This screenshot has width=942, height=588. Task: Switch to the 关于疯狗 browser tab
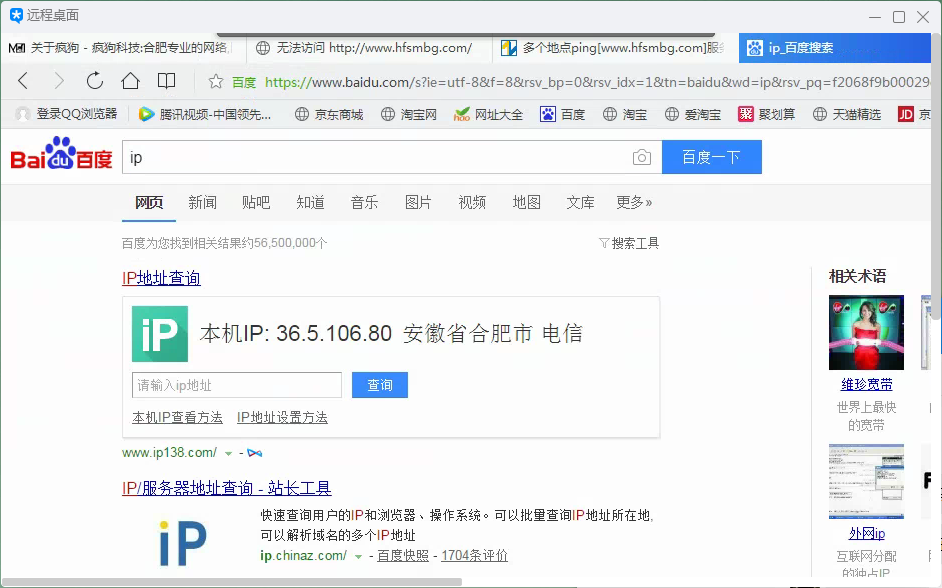(x=123, y=48)
